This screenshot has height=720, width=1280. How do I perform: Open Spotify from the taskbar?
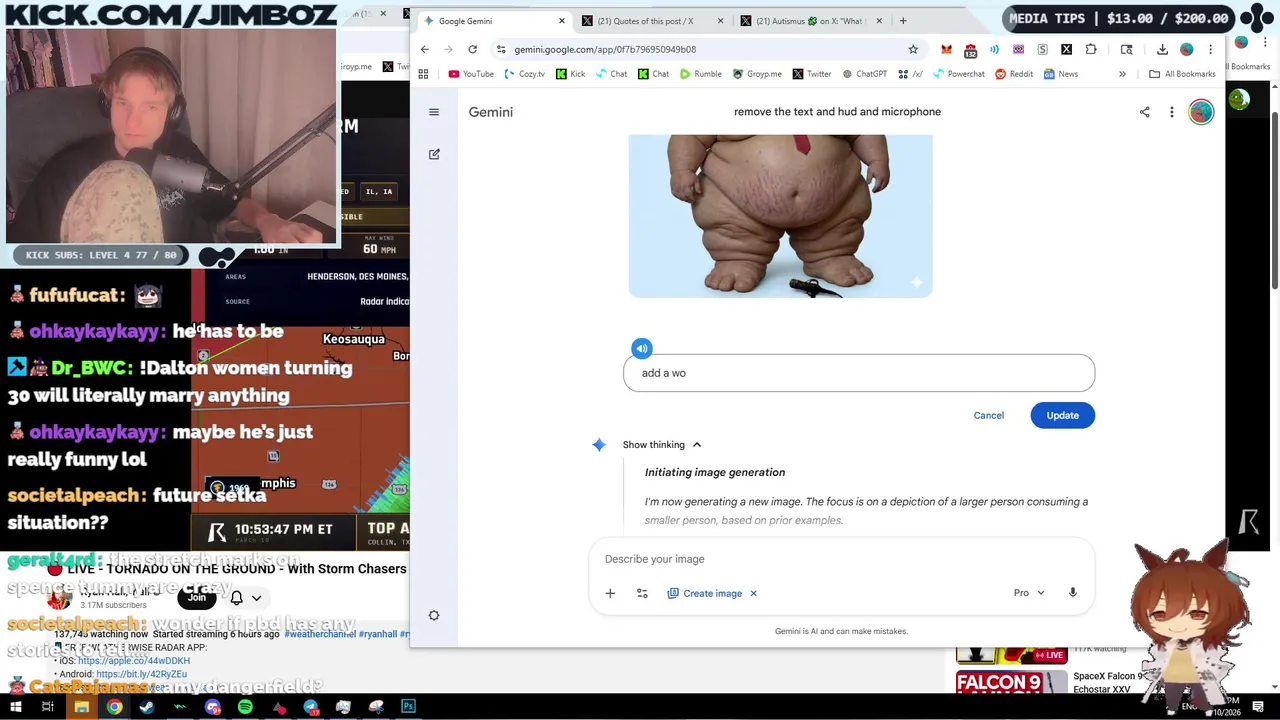tap(245, 707)
